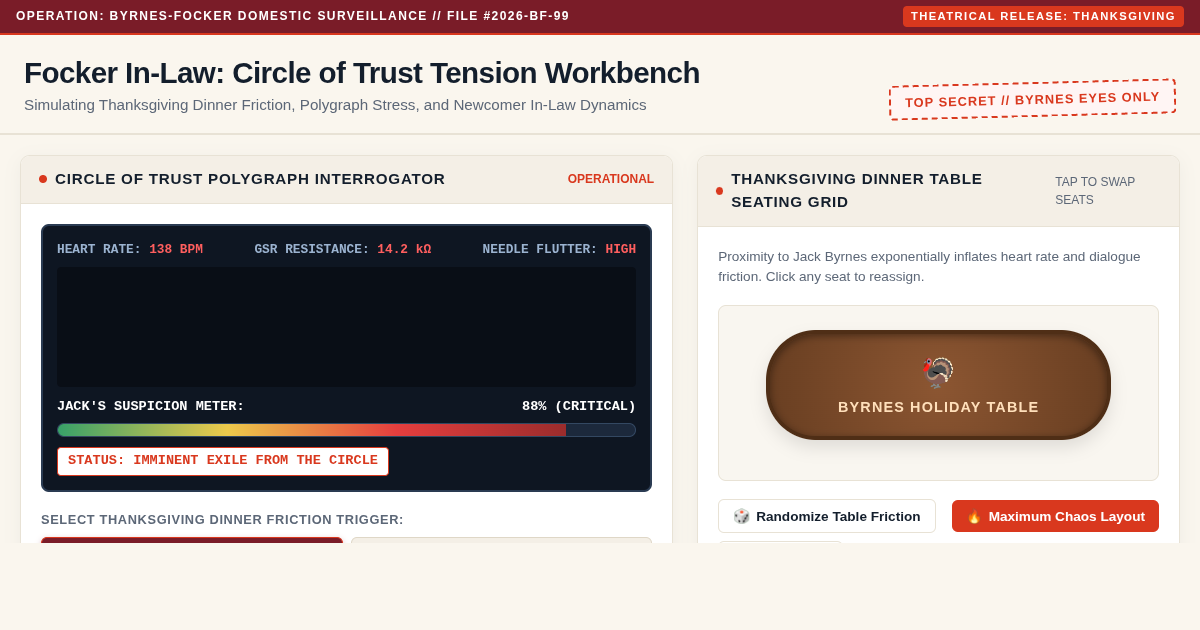Click Jack's suspicion meter progress bar
Viewport: 1200px width, 630px height.
tap(346, 430)
